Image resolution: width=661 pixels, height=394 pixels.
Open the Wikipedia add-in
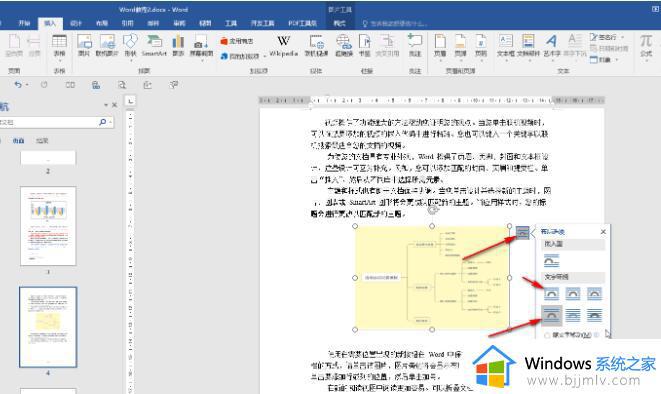[x=283, y=46]
